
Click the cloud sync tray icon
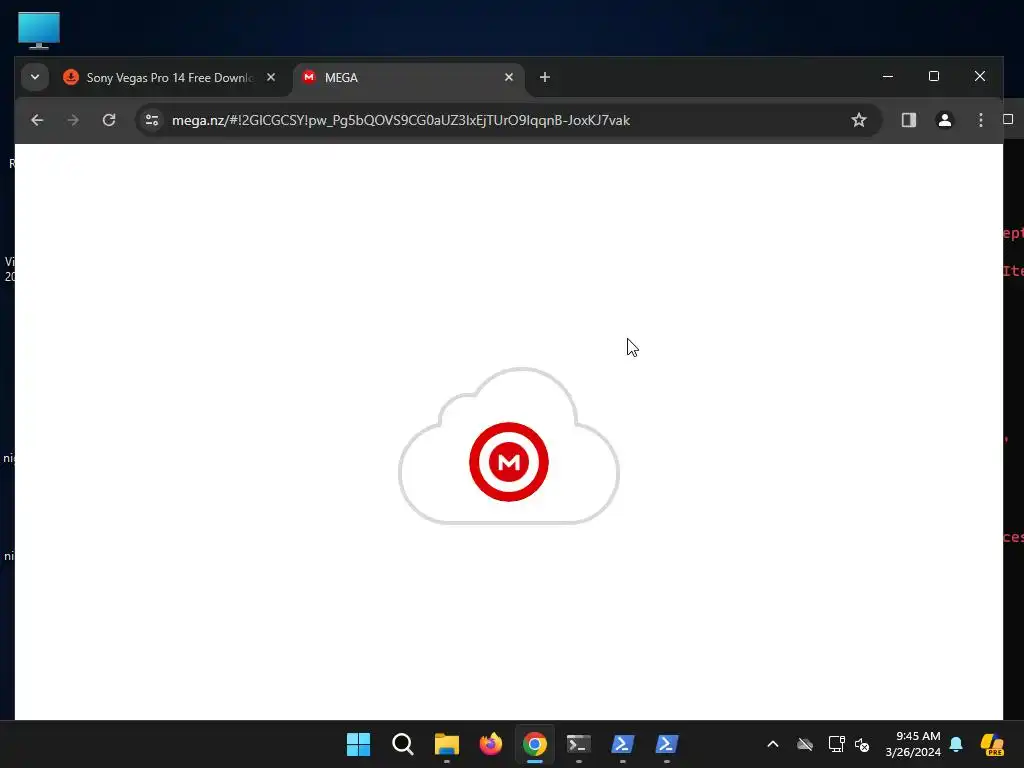pos(805,744)
